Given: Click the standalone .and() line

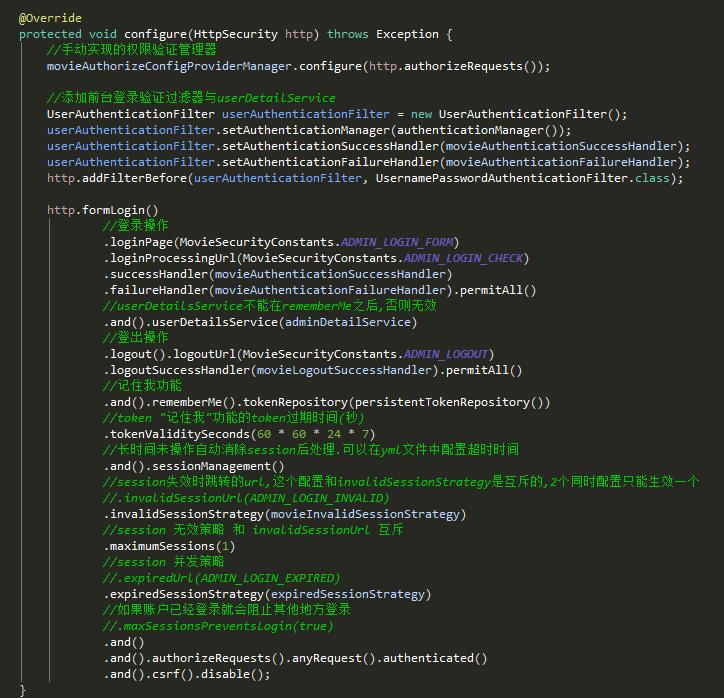Looking at the screenshot, I should [124, 642].
